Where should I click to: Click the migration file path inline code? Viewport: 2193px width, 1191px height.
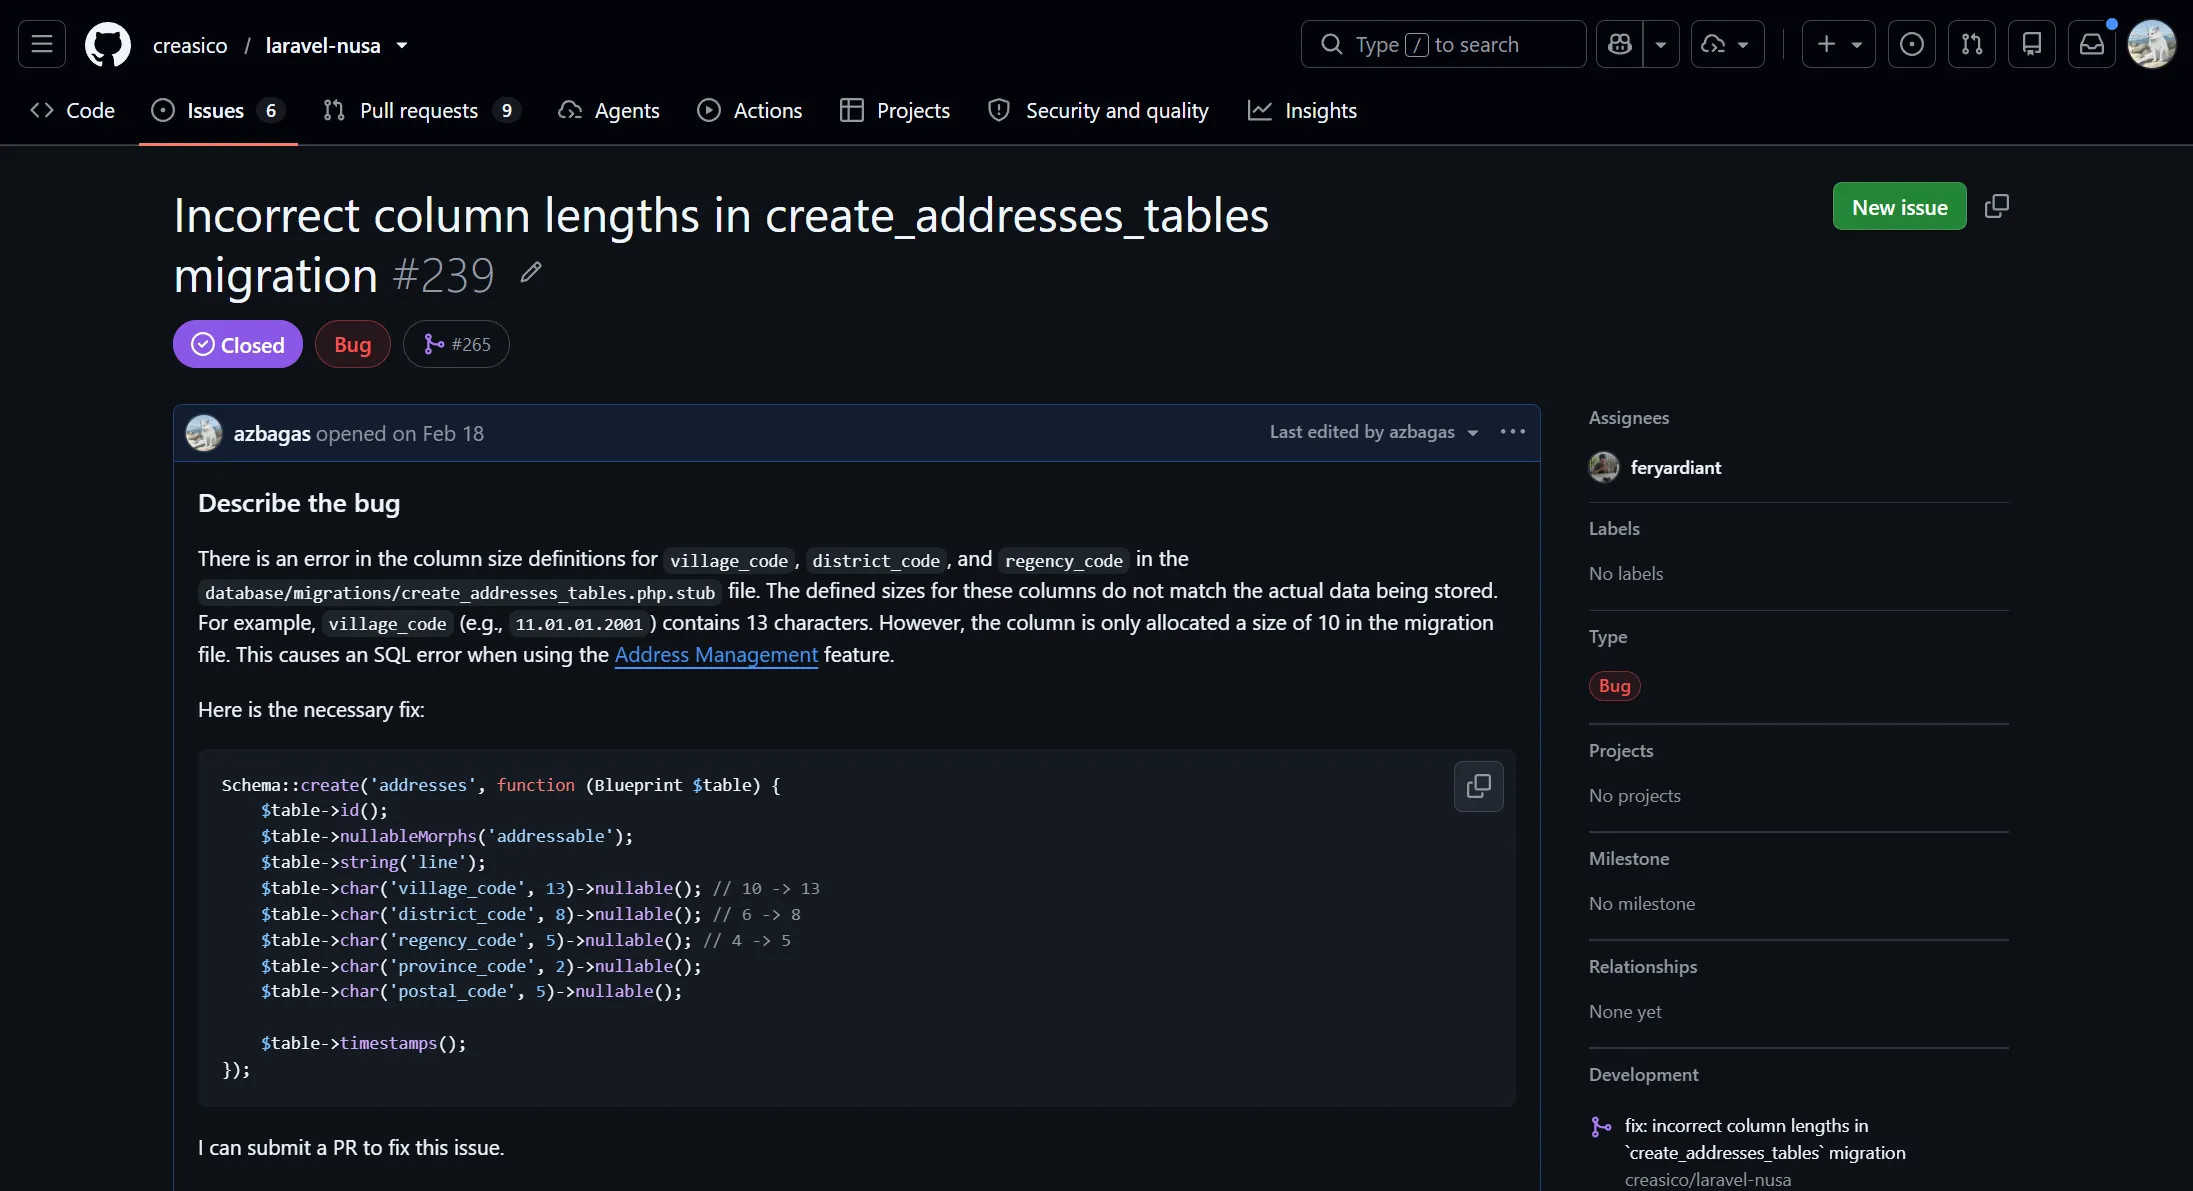click(460, 593)
